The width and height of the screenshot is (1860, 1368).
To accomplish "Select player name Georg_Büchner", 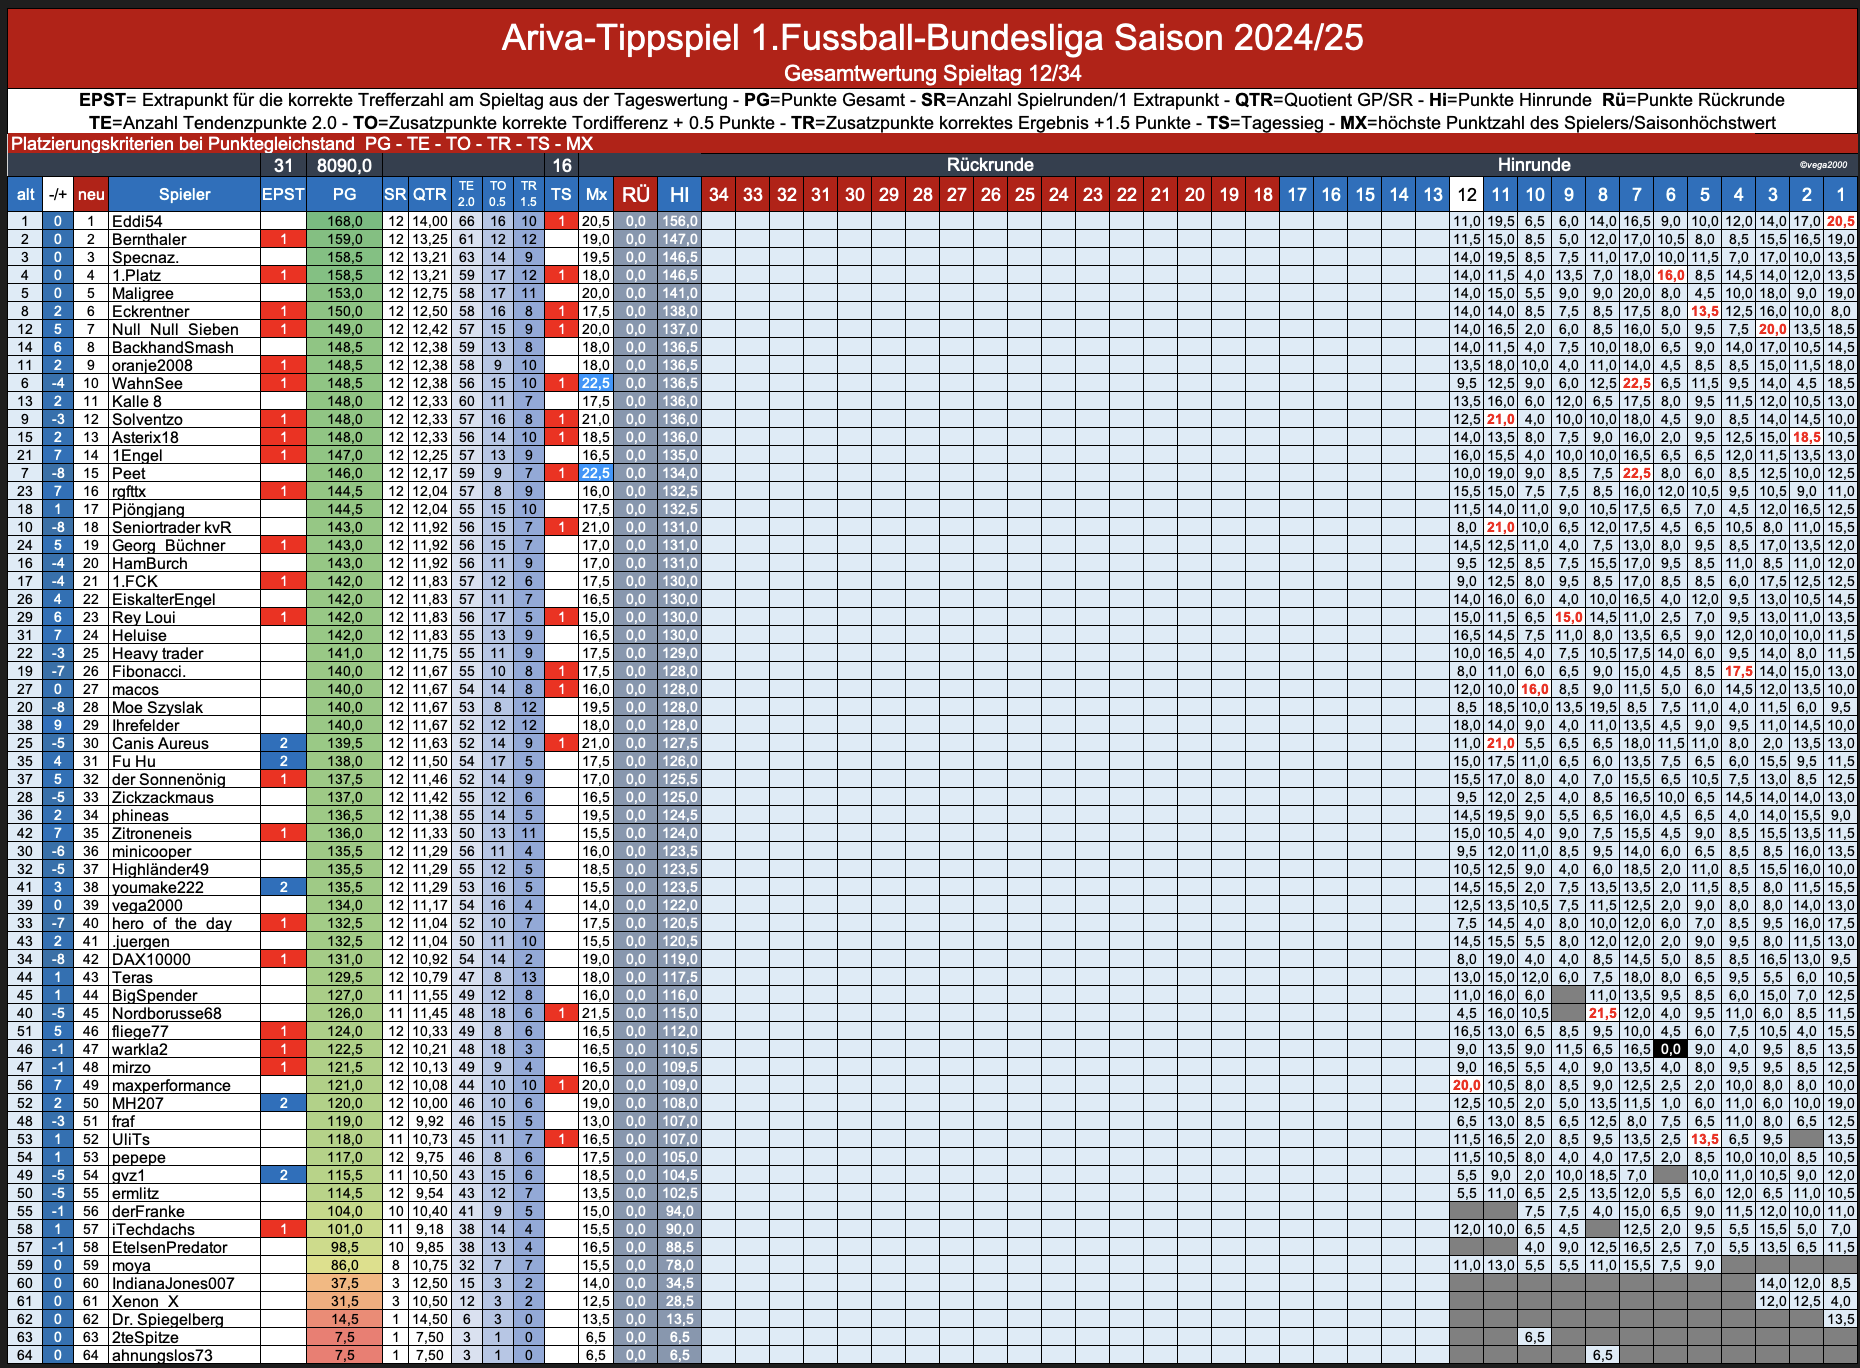I will click(168, 545).
